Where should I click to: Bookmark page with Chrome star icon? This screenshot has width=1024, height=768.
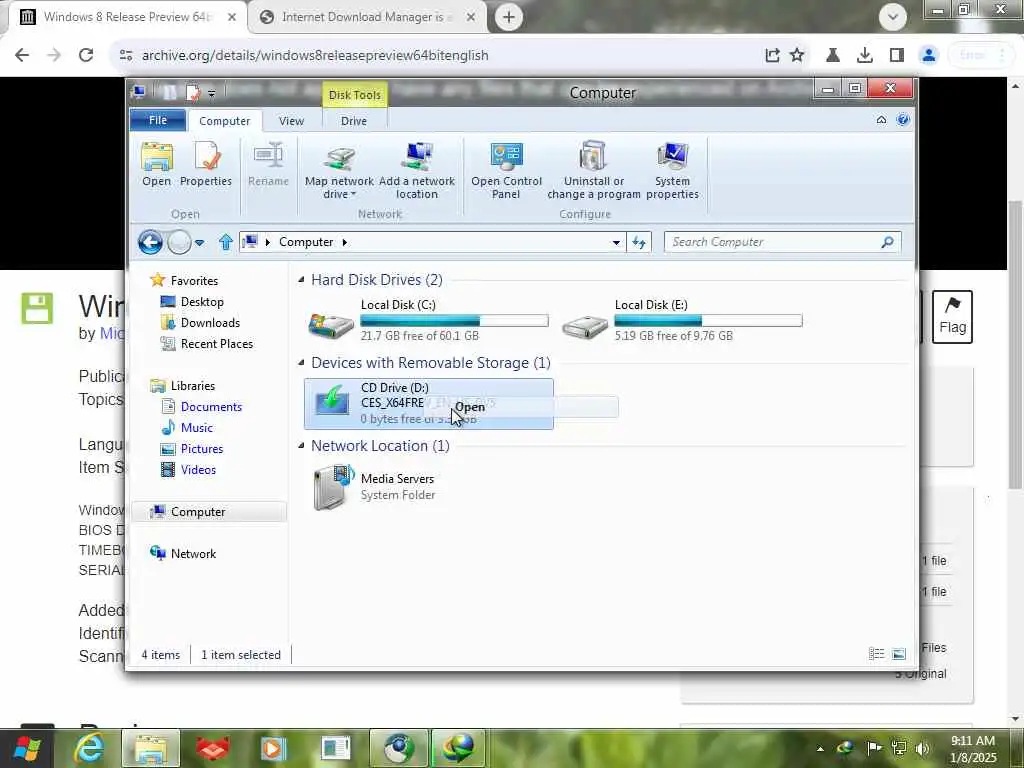click(x=797, y=56)
